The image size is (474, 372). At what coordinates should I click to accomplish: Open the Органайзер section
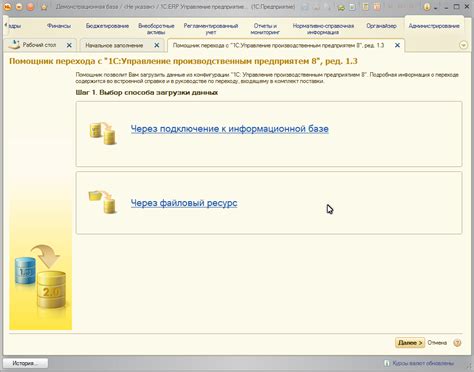click(381, 26)
